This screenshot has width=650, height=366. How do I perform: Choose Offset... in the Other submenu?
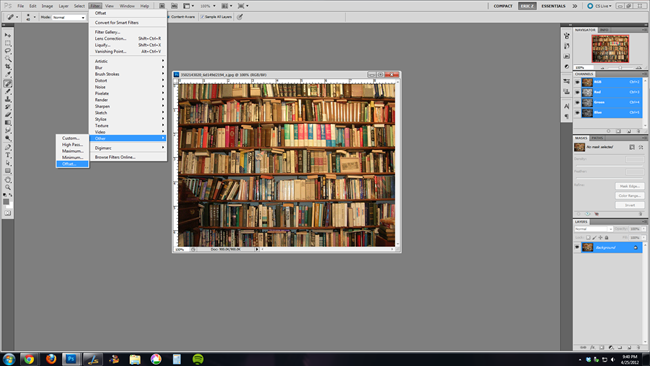pyautogui.click(x=72, y=164)
